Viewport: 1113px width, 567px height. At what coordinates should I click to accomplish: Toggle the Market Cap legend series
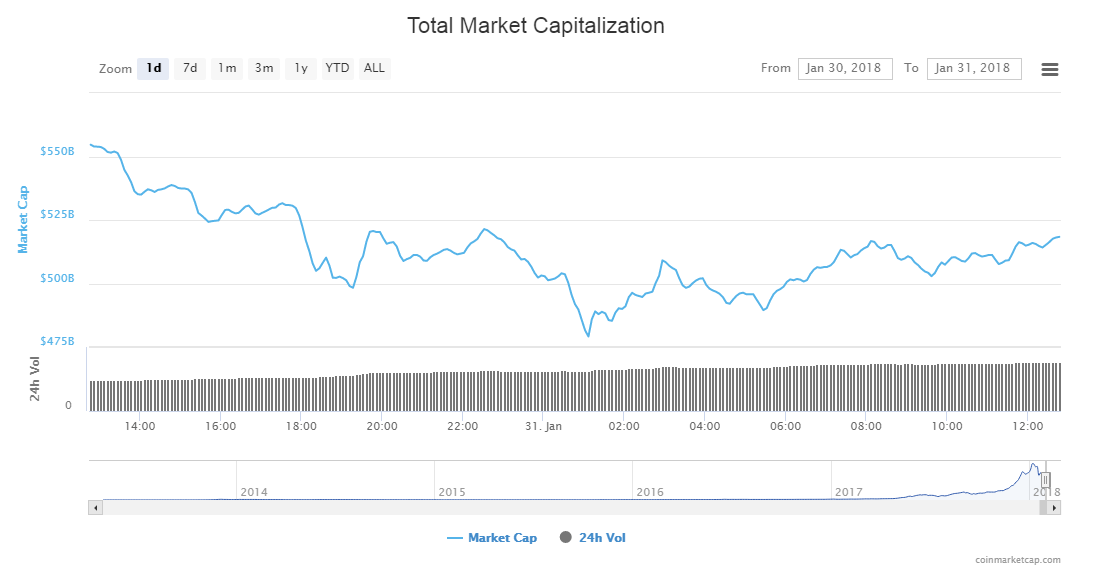(502, 538)
